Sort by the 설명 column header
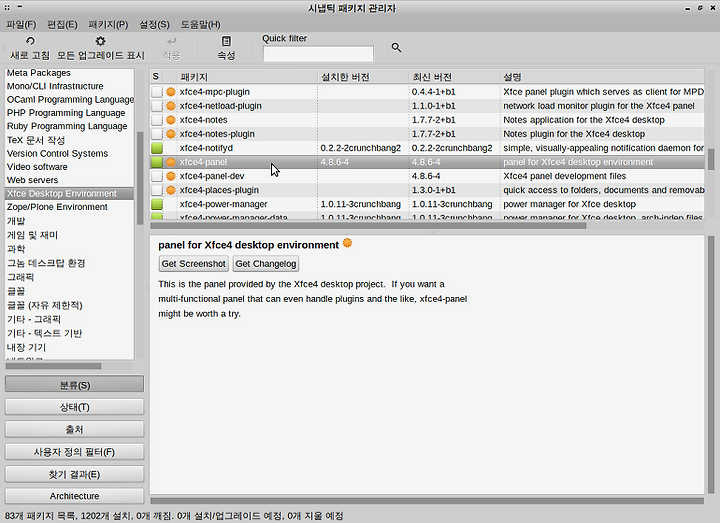The image size is (720, 523). (602, 77)
